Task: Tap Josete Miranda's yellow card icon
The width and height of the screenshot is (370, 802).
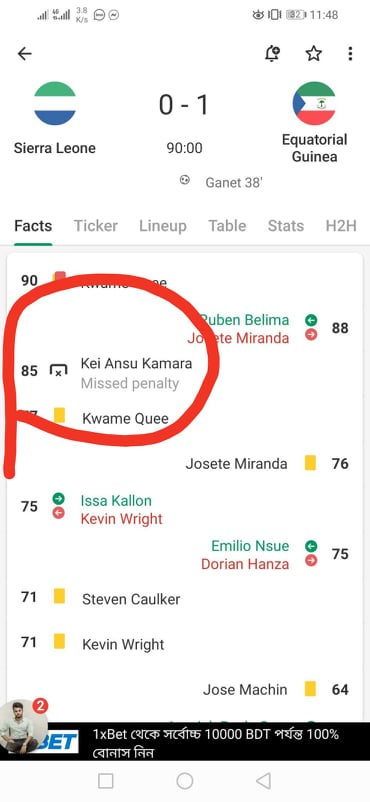Action: (310, 463)
